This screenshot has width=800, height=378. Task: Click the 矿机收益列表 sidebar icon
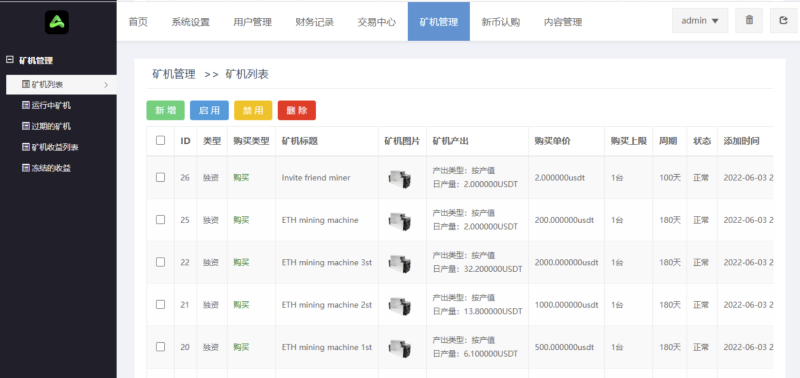(x=26, y=147)
